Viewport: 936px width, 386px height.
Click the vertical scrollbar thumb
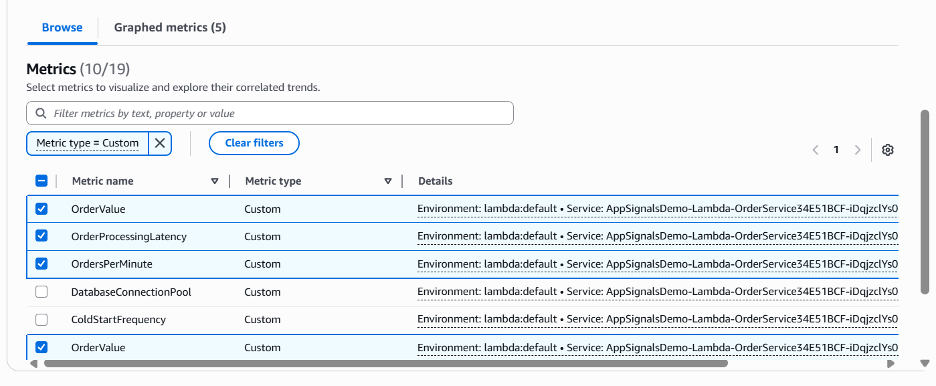click(925, 201)
